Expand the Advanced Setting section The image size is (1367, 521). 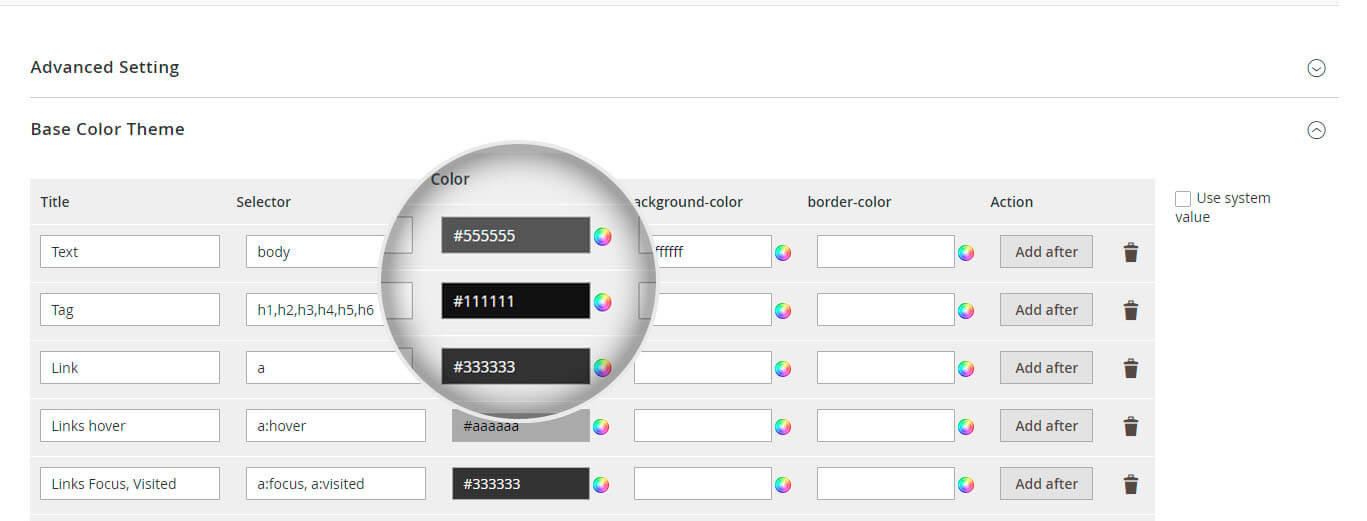tap(1317, 68)
